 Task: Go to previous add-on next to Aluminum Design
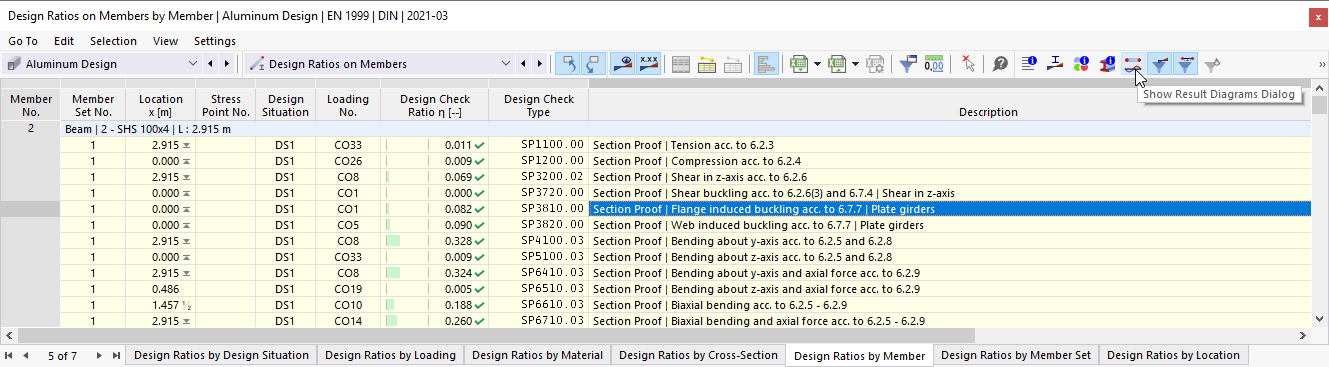coord(210,64)
